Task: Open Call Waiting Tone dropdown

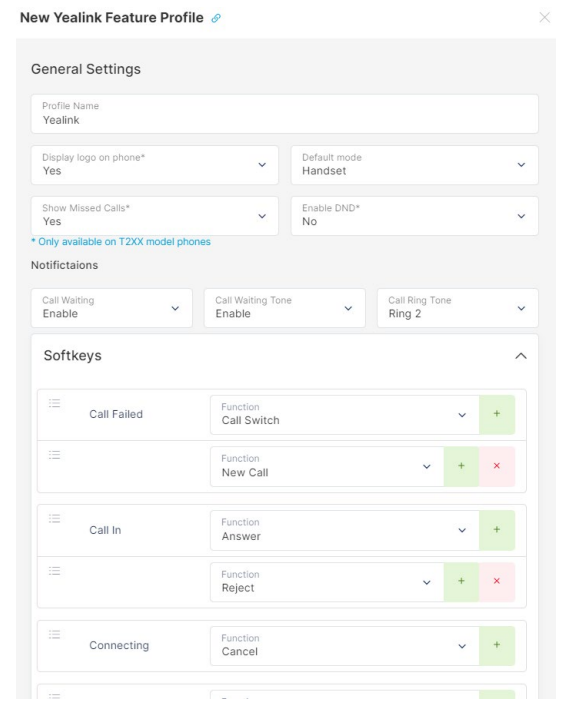Action: pos(284,308)
